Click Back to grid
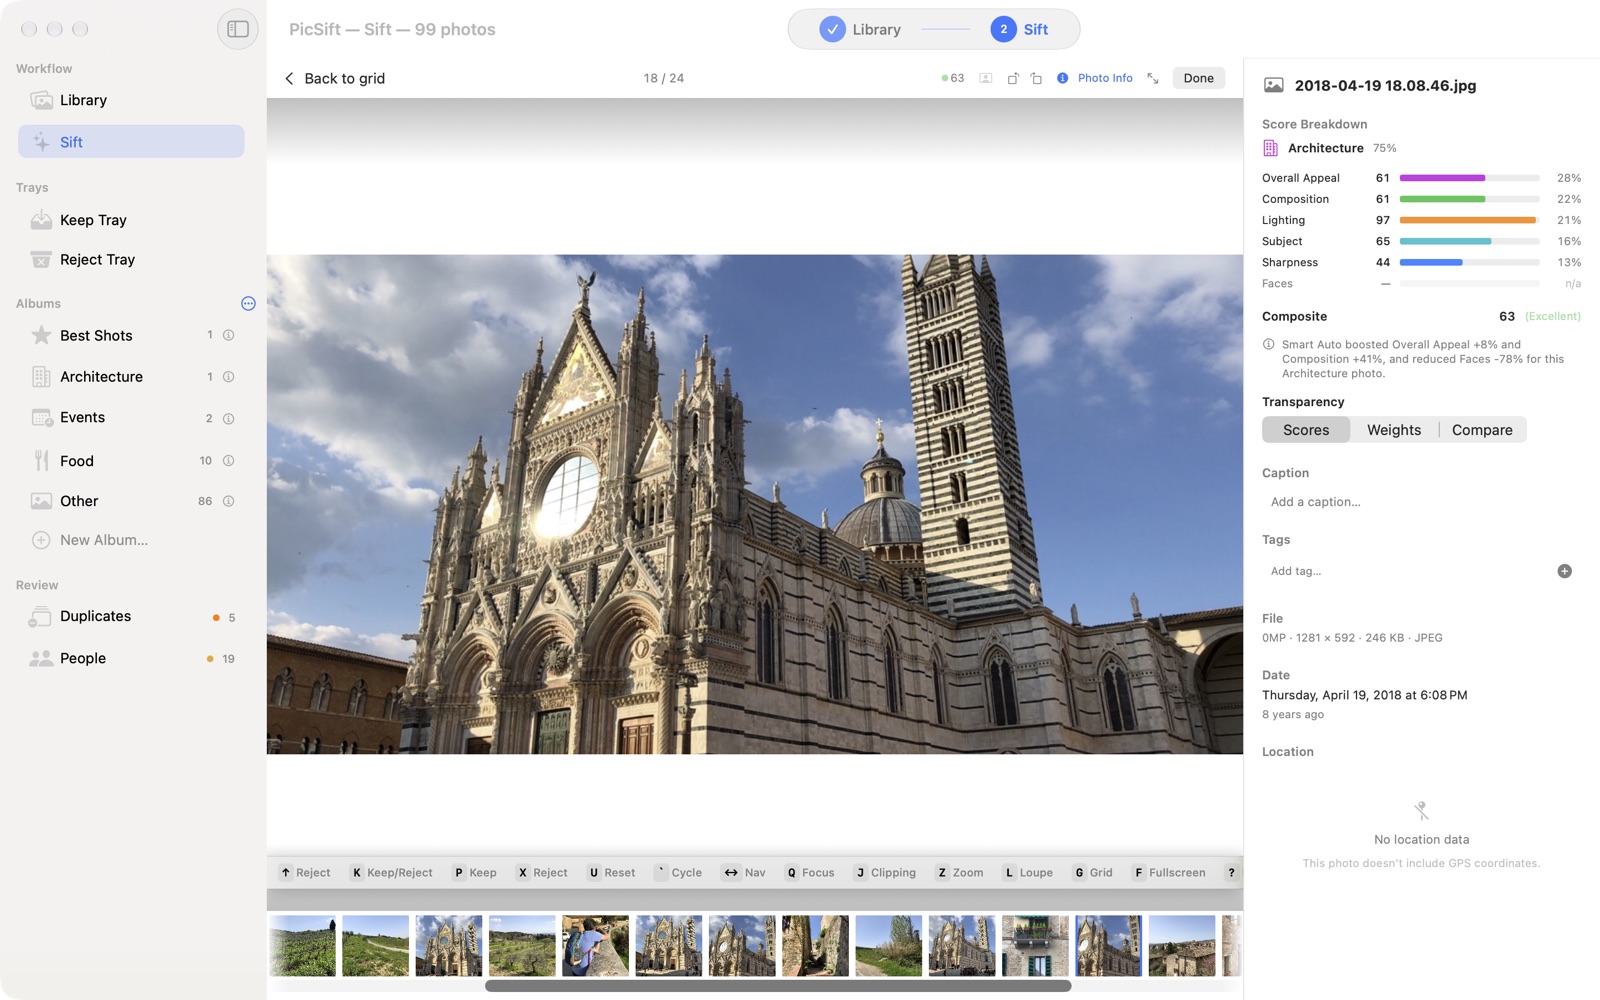Viewport: 1600px width, 1000px height. coord(335,78)
